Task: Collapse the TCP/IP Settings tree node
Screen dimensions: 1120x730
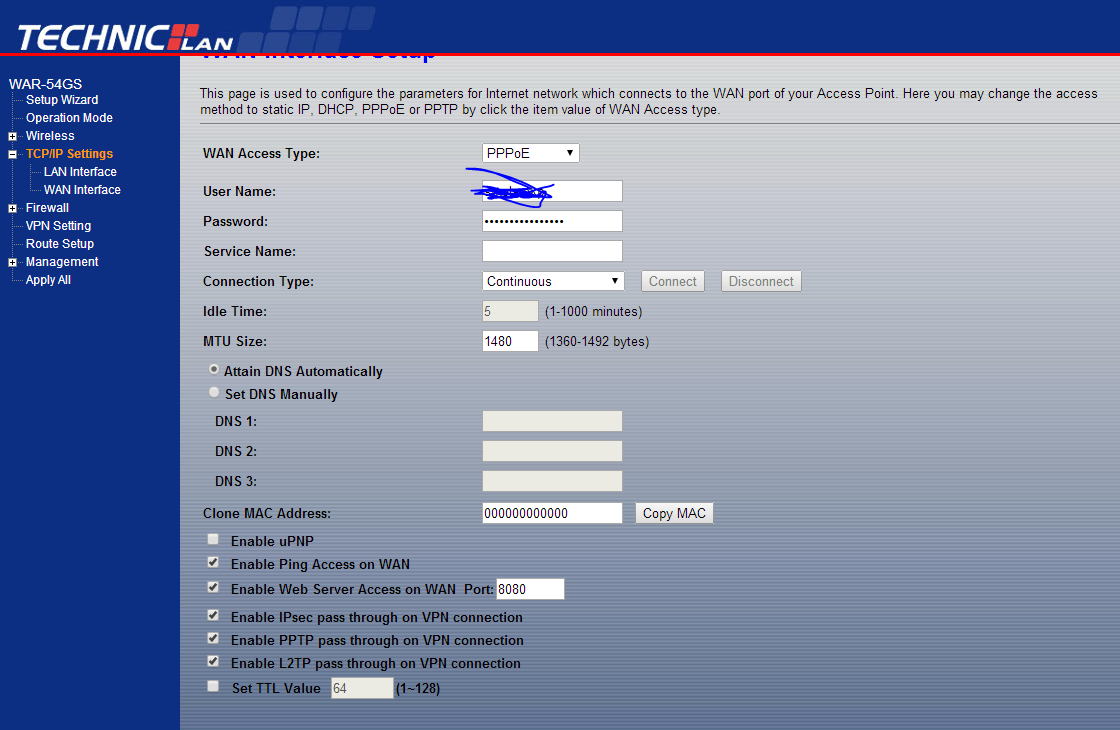Action: pyautogui.click(x=12, y=154)
